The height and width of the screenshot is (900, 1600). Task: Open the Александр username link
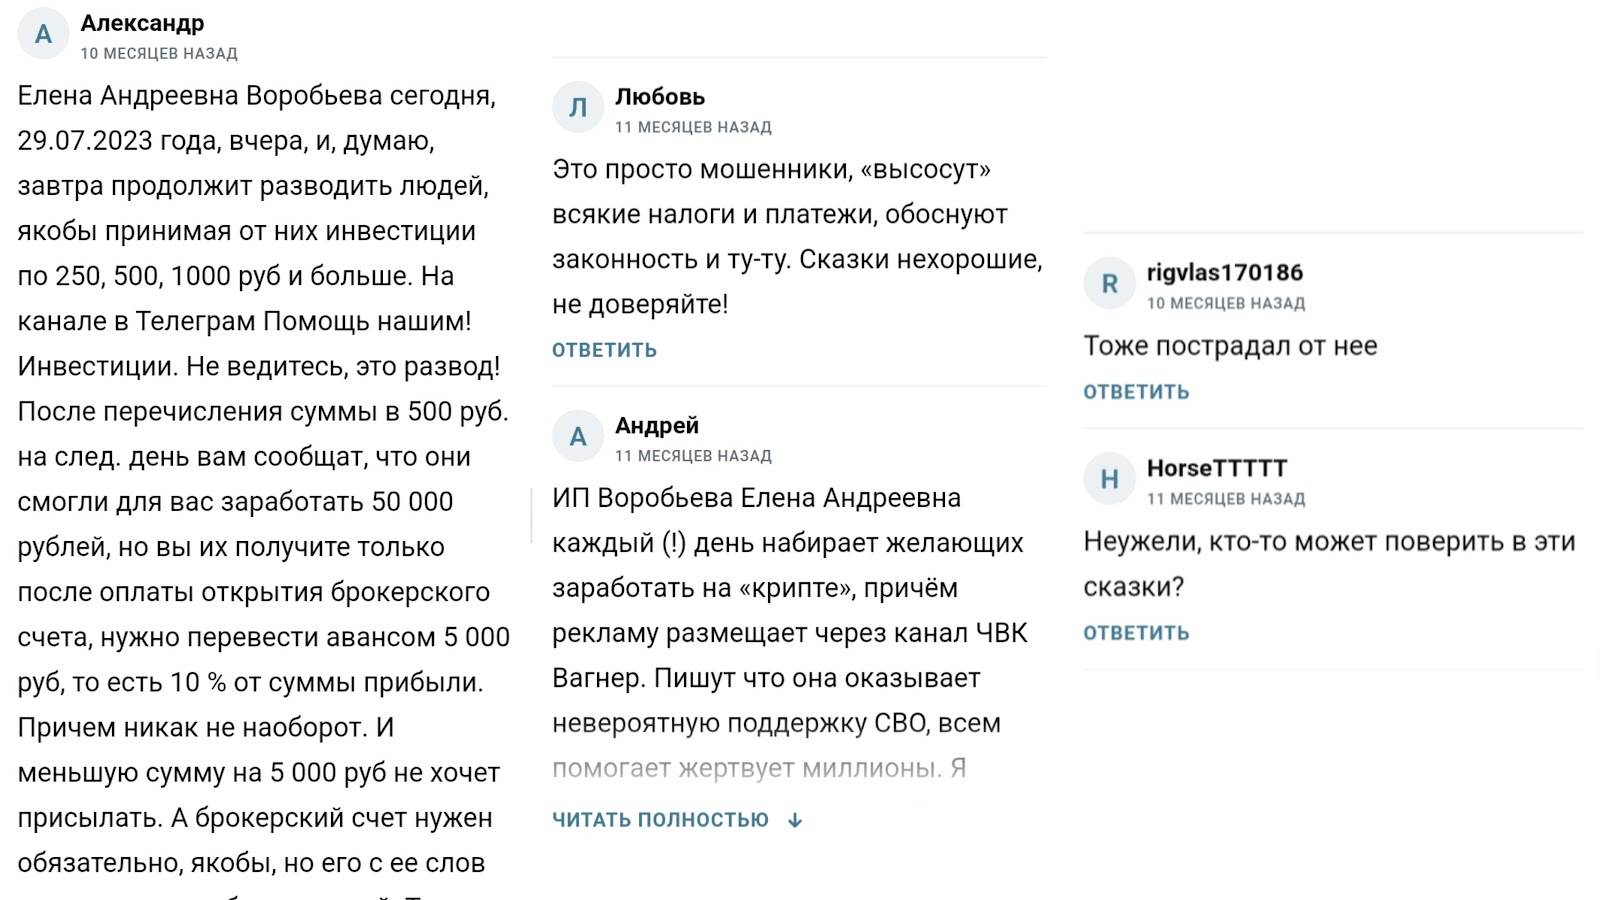coord(142,23)
